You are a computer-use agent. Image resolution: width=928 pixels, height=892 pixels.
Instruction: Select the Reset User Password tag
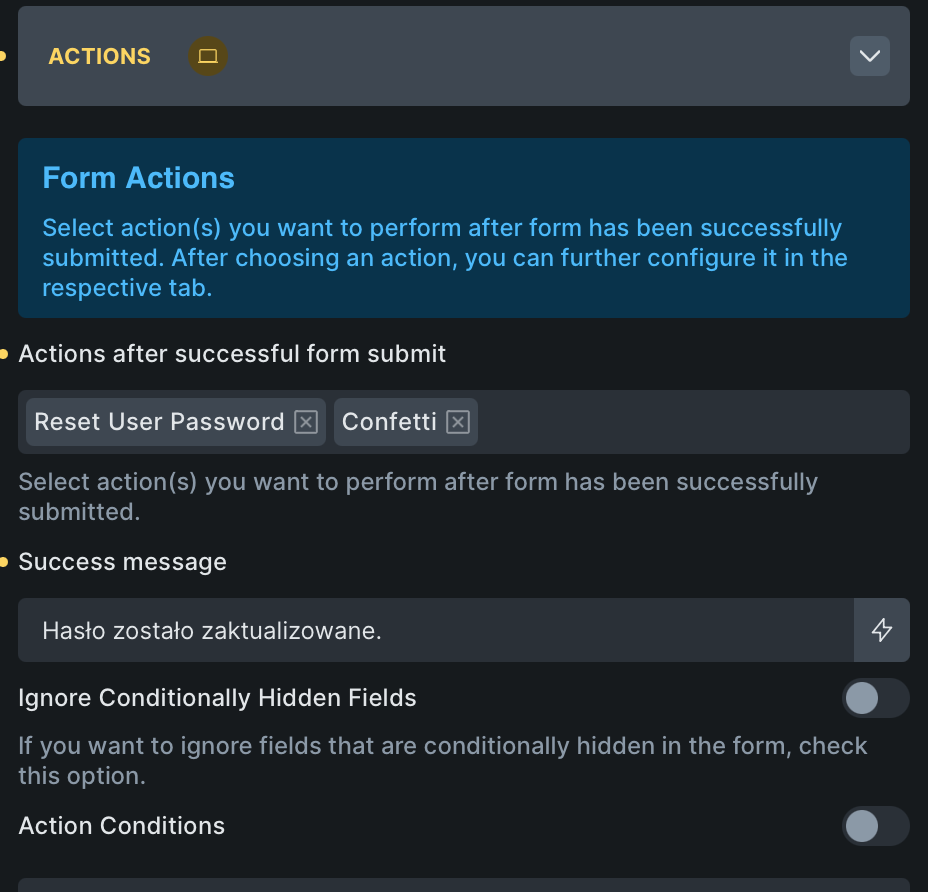click(159, 422)
